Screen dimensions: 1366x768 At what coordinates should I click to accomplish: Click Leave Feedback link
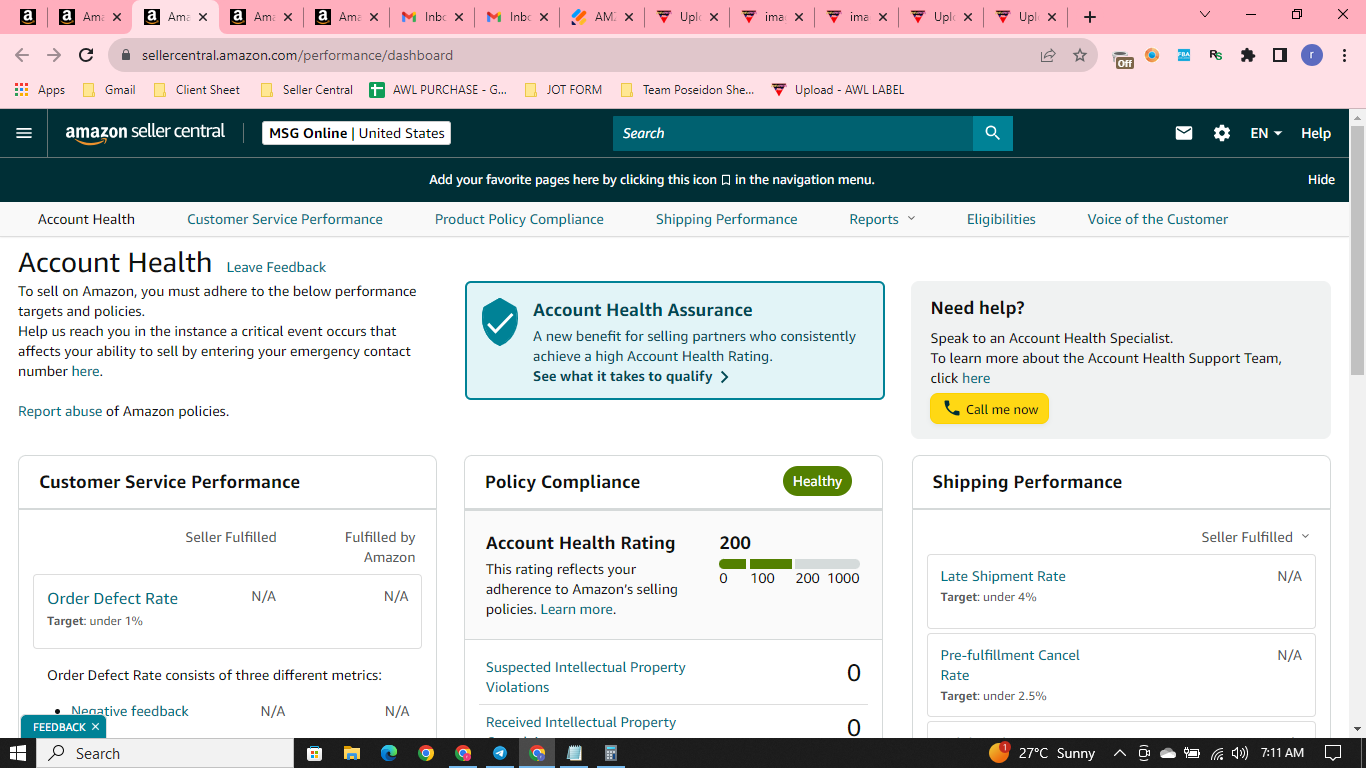click(x=276, y=267)
